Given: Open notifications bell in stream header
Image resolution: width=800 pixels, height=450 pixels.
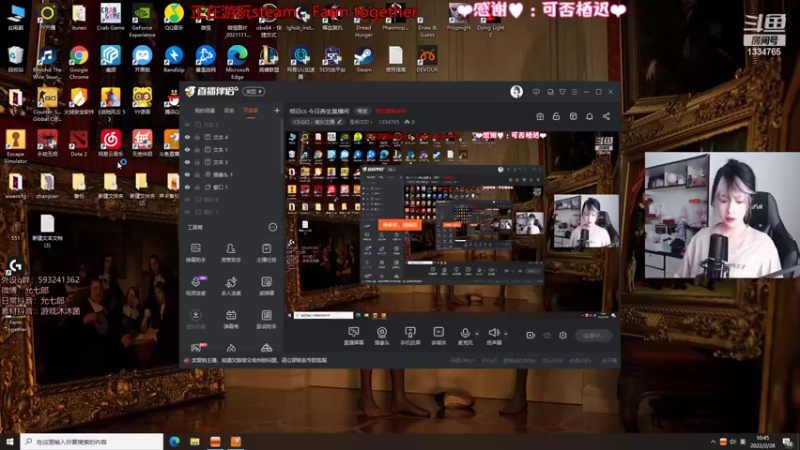Looking at the screenshot, I should tap(589, 116).
